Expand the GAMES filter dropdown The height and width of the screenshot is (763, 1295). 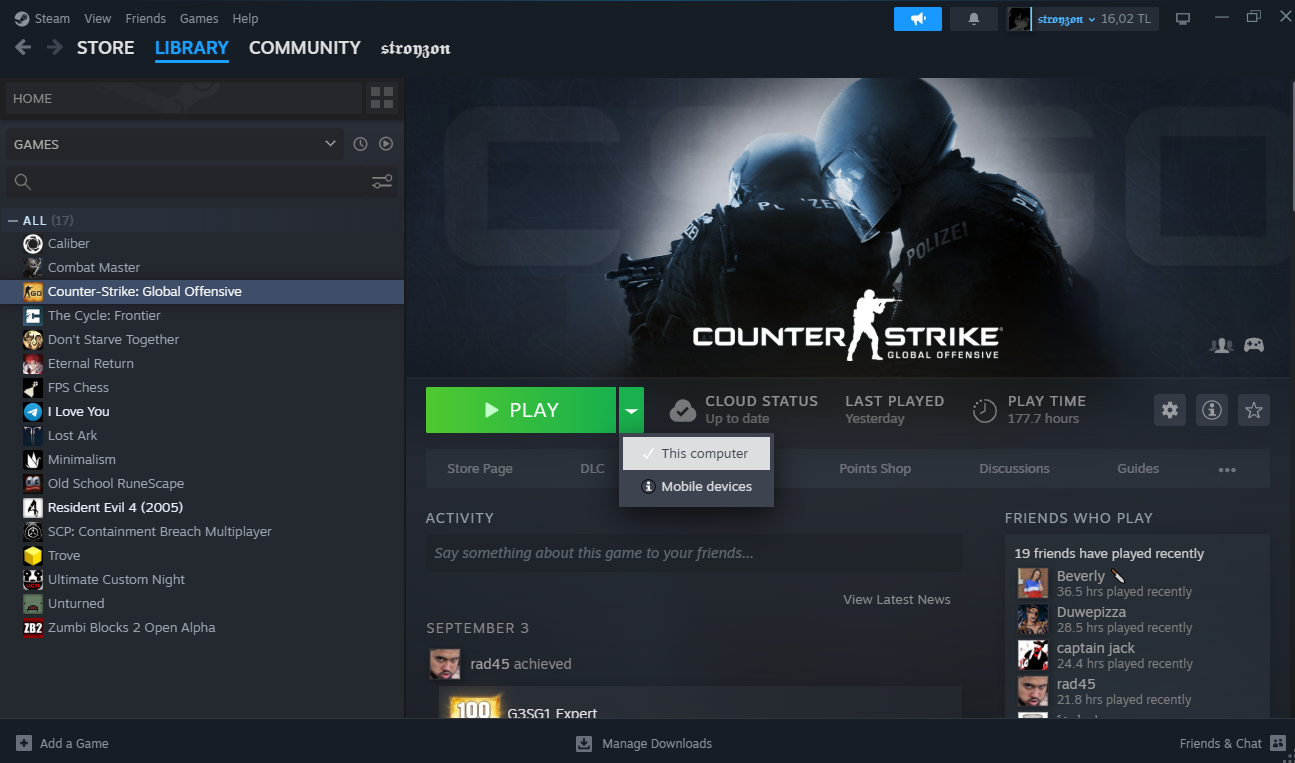175,144
